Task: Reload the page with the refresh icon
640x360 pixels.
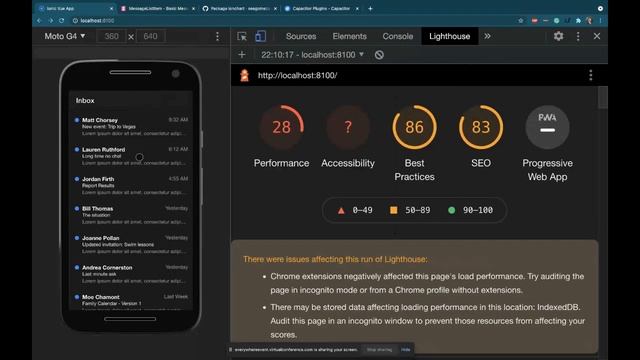Action: coord(61,20)
